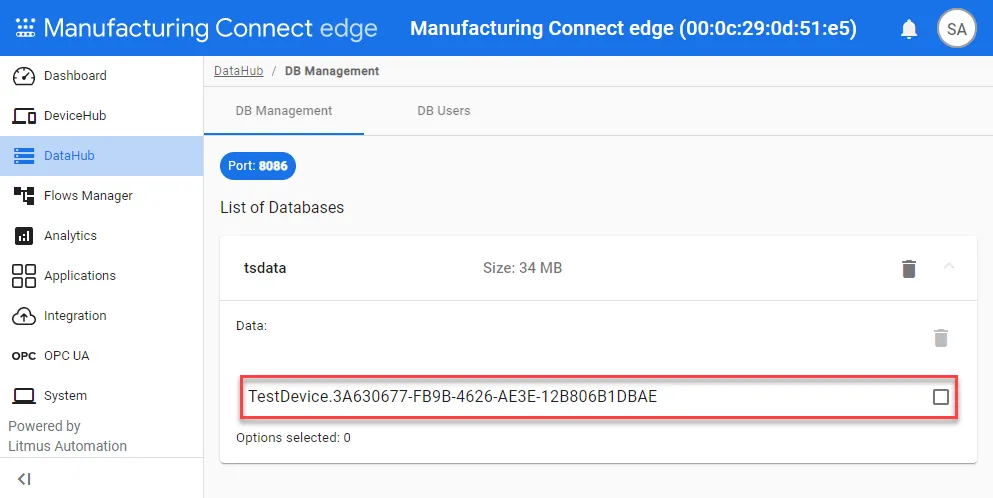The width and height of the screenshot is (993, 498).
Task: Switch to the DB Users tab
Action: click(444, 111)
